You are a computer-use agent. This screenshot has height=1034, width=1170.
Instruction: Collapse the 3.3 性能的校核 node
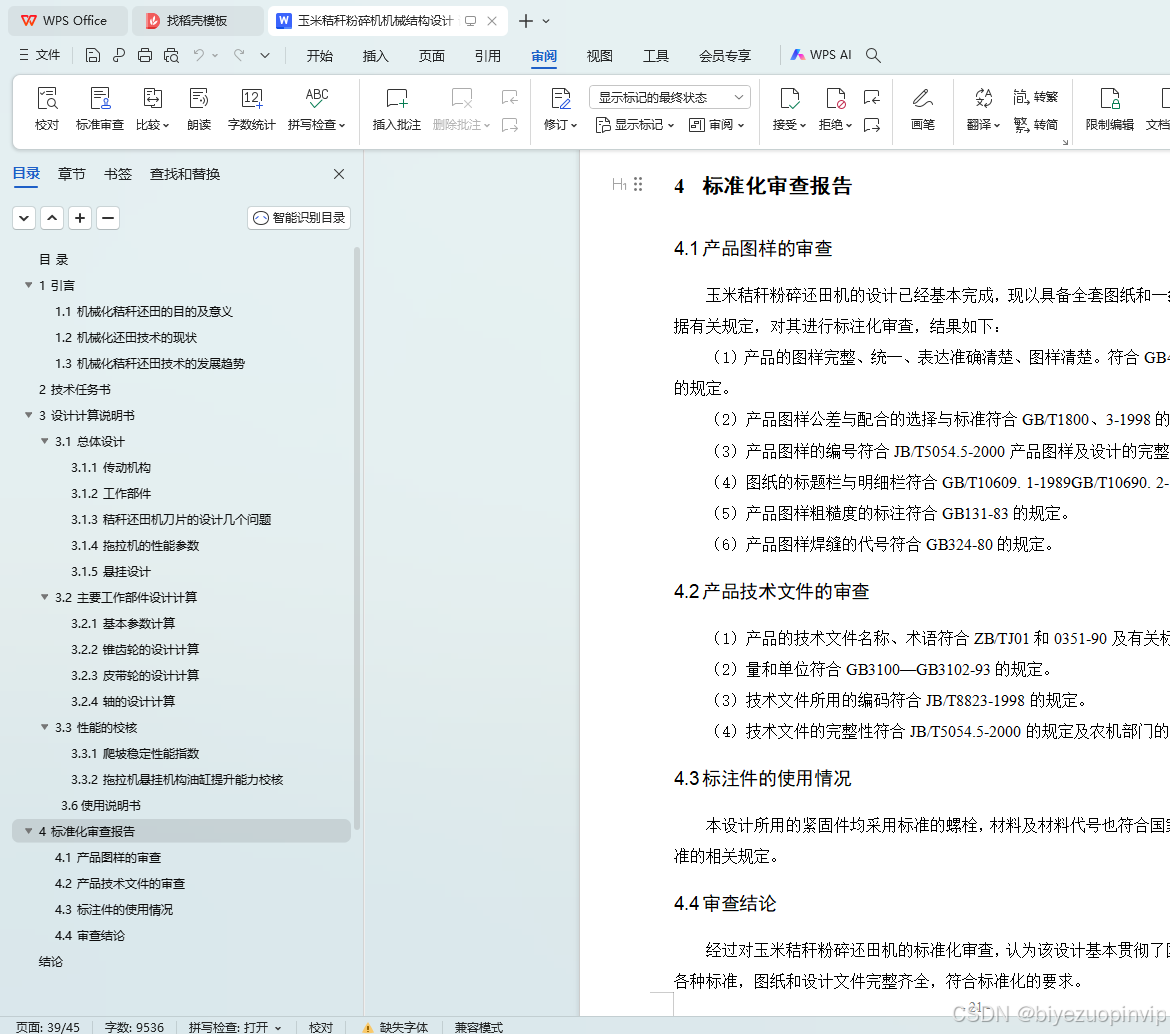45,727
